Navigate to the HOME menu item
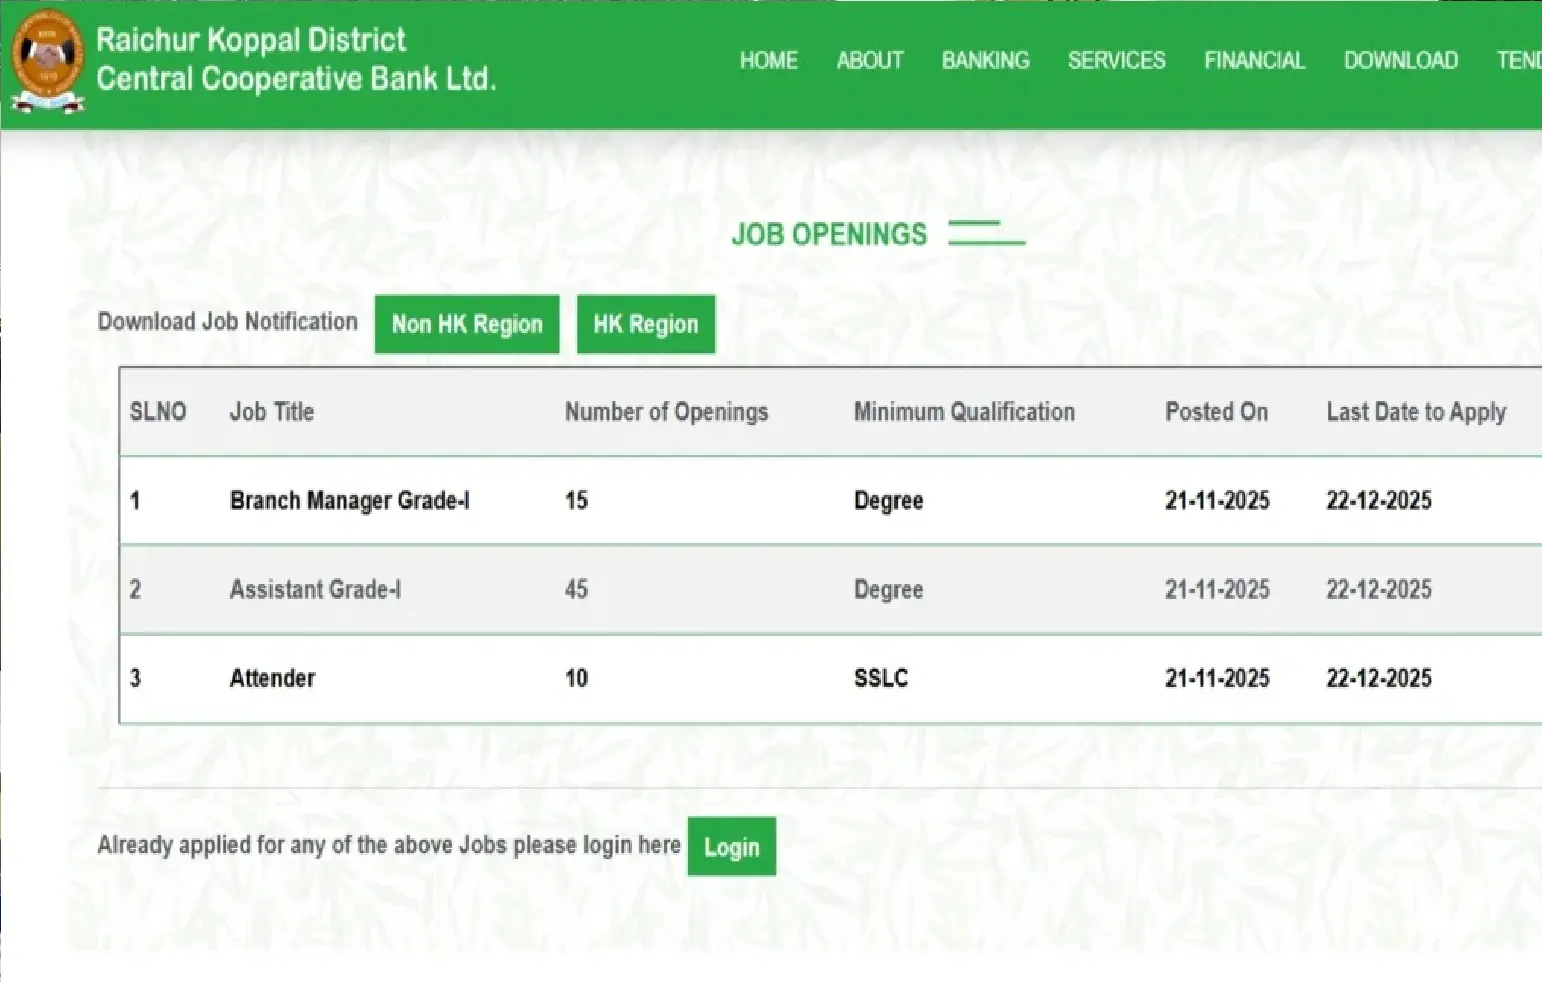Image resolution: width=1542 pixels, height=982 pixels. tap(768, 61)
